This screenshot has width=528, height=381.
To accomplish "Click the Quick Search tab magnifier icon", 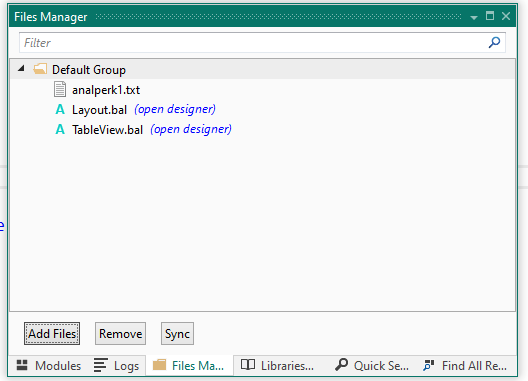I will coord(341,364).
